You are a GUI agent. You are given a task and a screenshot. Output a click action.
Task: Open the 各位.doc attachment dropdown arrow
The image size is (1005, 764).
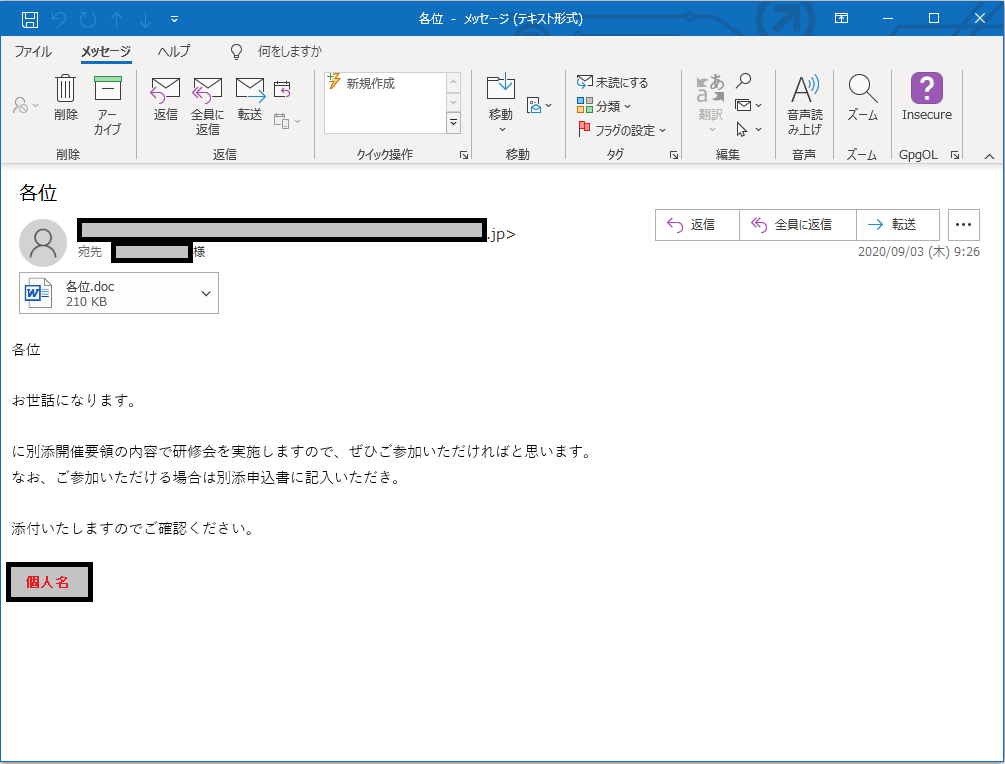click(206, 293)
